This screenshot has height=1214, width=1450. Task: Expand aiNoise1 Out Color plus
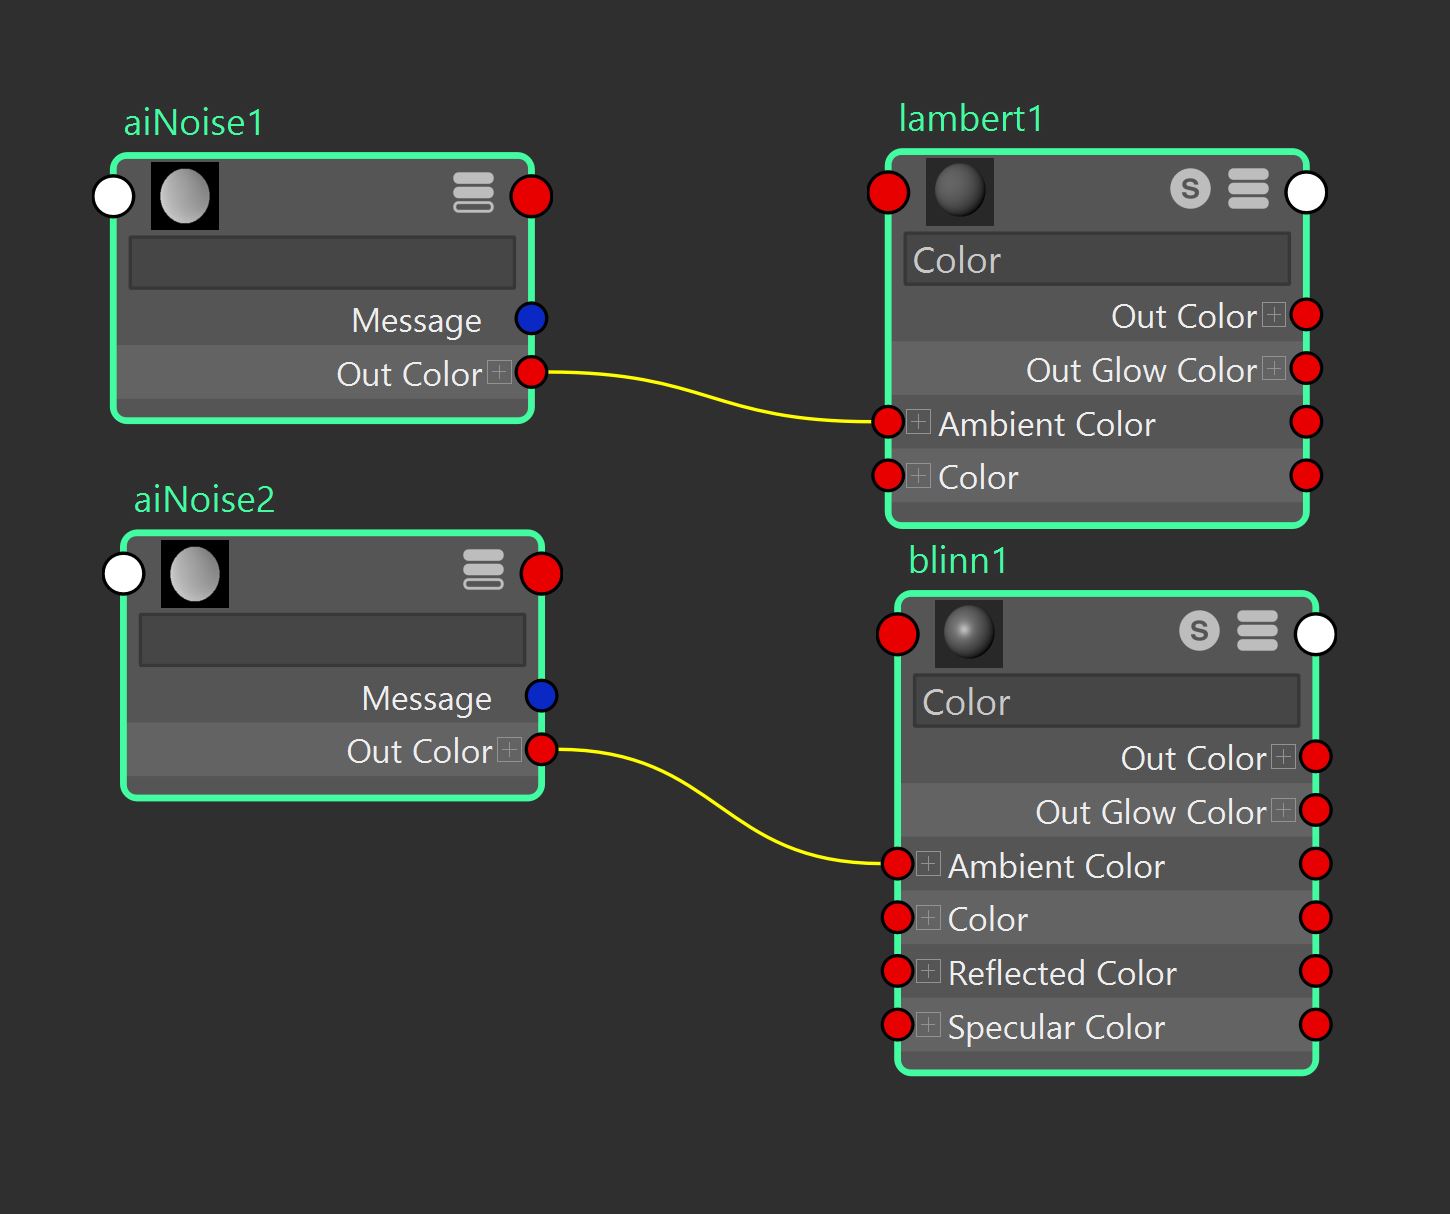(498, 373)
